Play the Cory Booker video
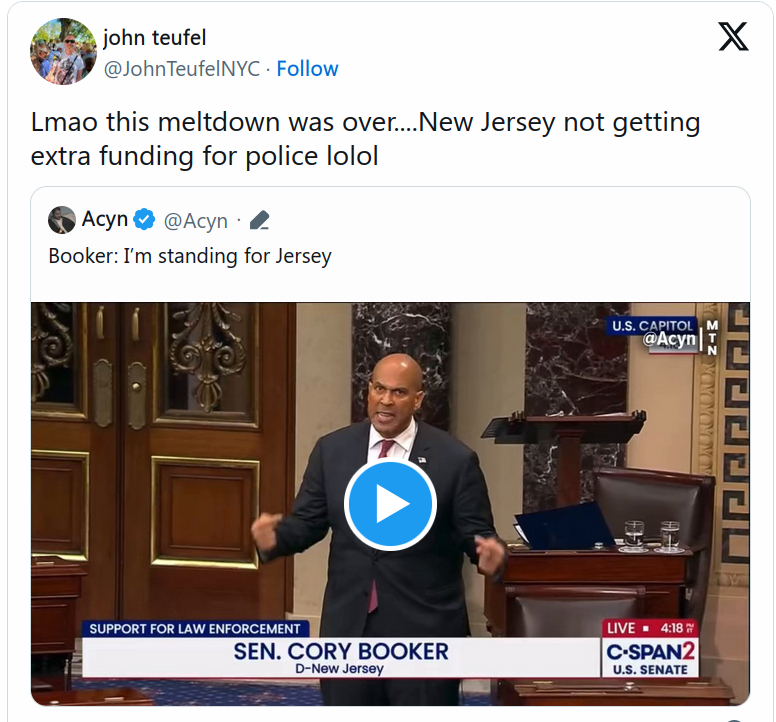The image size is (776, 722). click(390, 504)
